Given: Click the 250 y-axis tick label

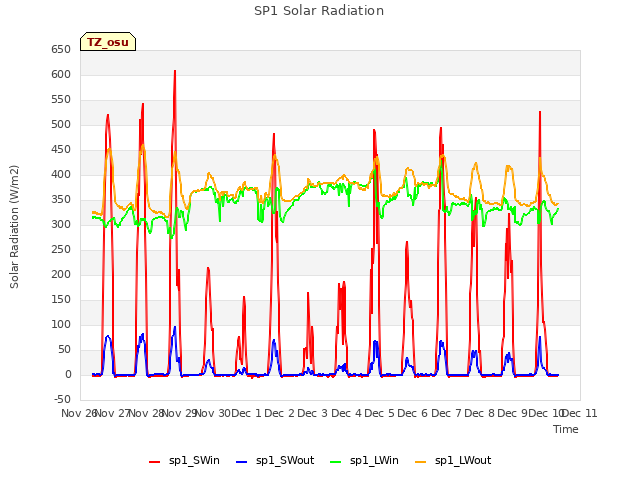Looking at the screenshot, I should coord(61,250).
